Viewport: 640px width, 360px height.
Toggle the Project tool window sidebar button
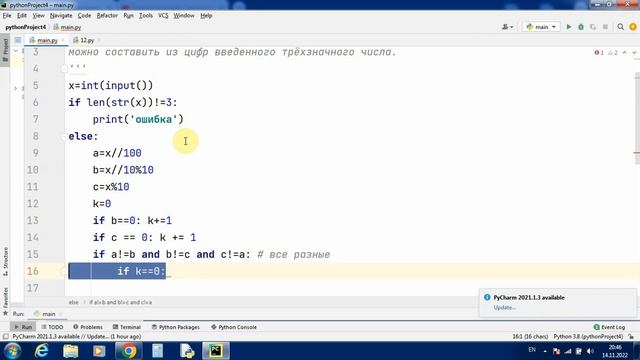point(5,49)
